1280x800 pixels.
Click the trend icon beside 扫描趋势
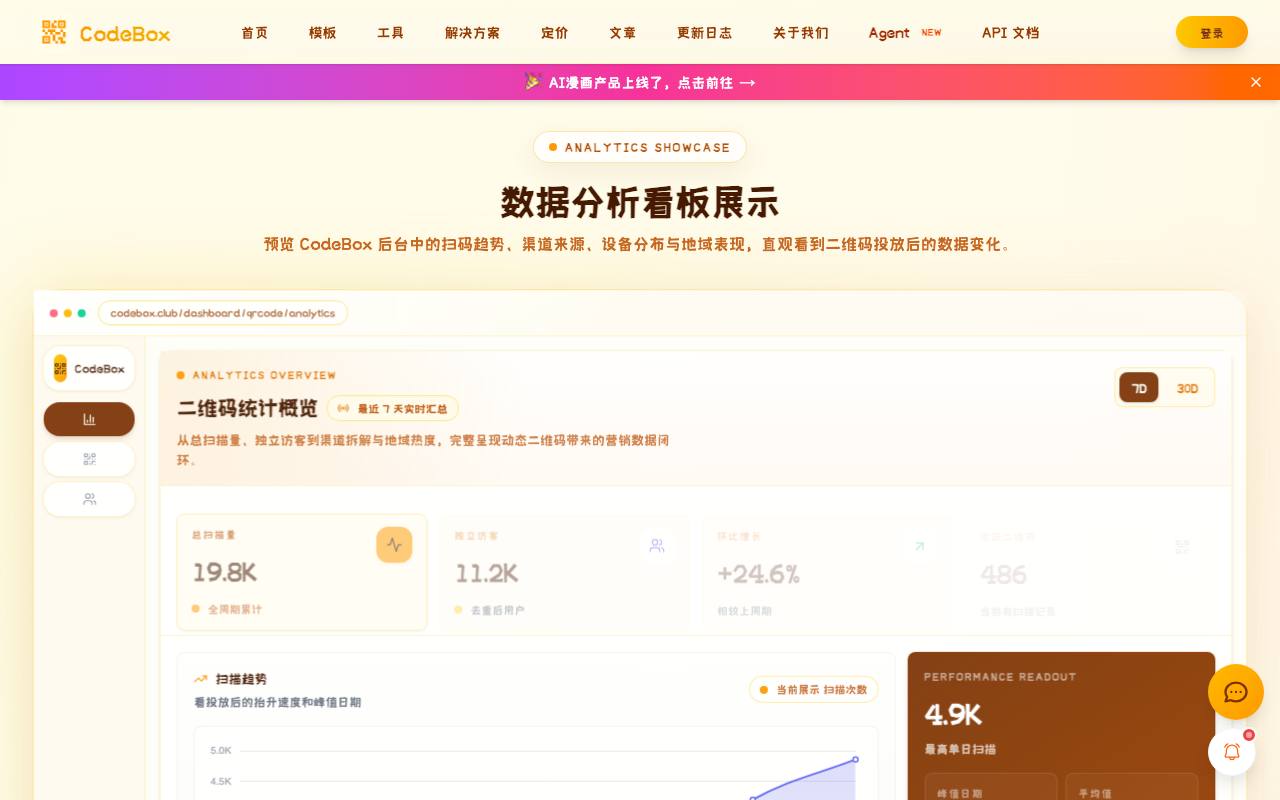pyautogui.click(x=201, y=679)
